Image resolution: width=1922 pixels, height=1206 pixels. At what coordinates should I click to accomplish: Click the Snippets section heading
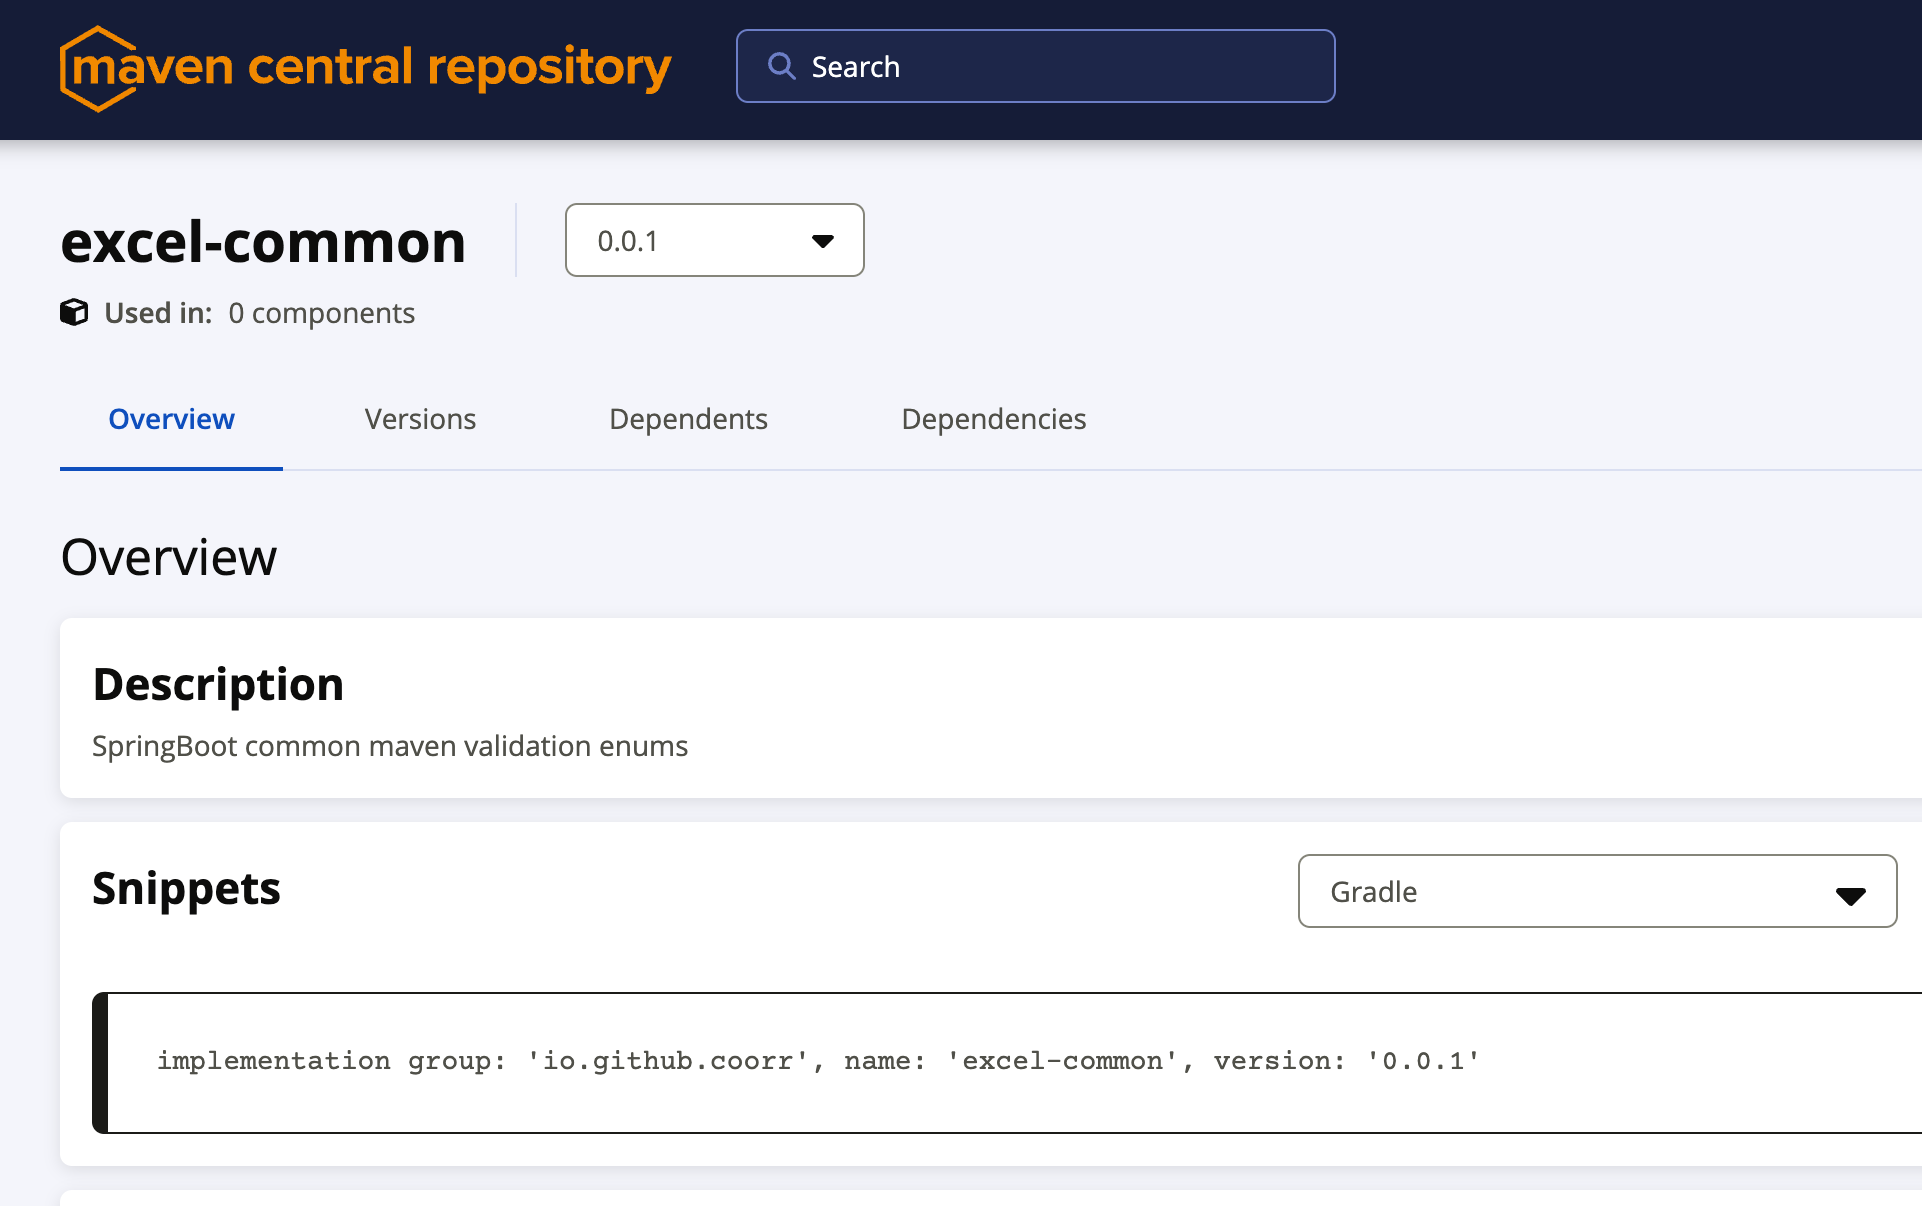tap(186, 888)
